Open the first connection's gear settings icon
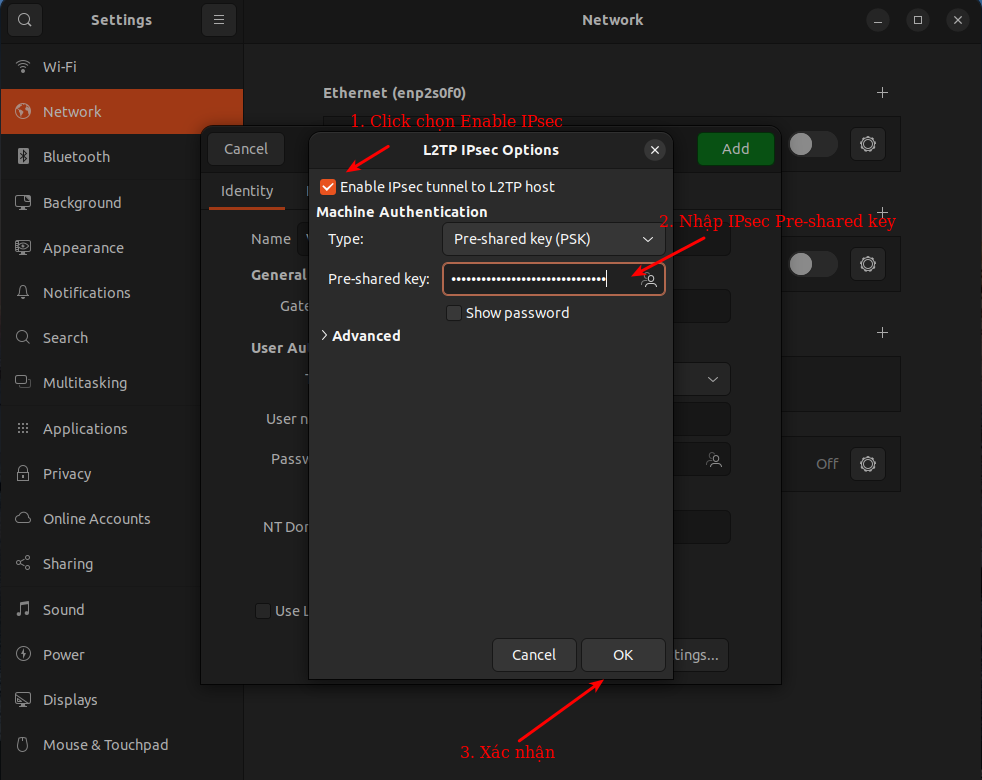This screenshot has height=780, width=982. (867, 144)
